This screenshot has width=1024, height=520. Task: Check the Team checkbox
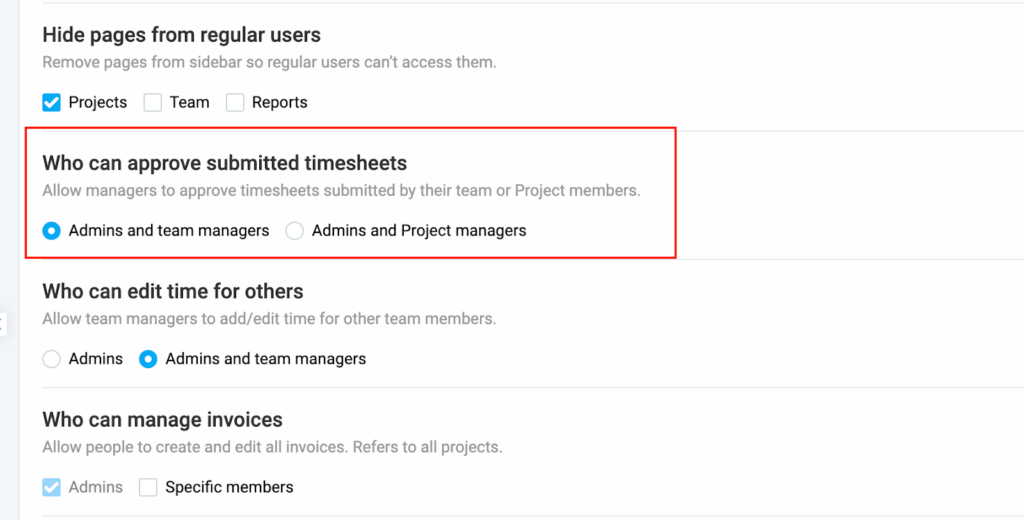pos(153,102)
